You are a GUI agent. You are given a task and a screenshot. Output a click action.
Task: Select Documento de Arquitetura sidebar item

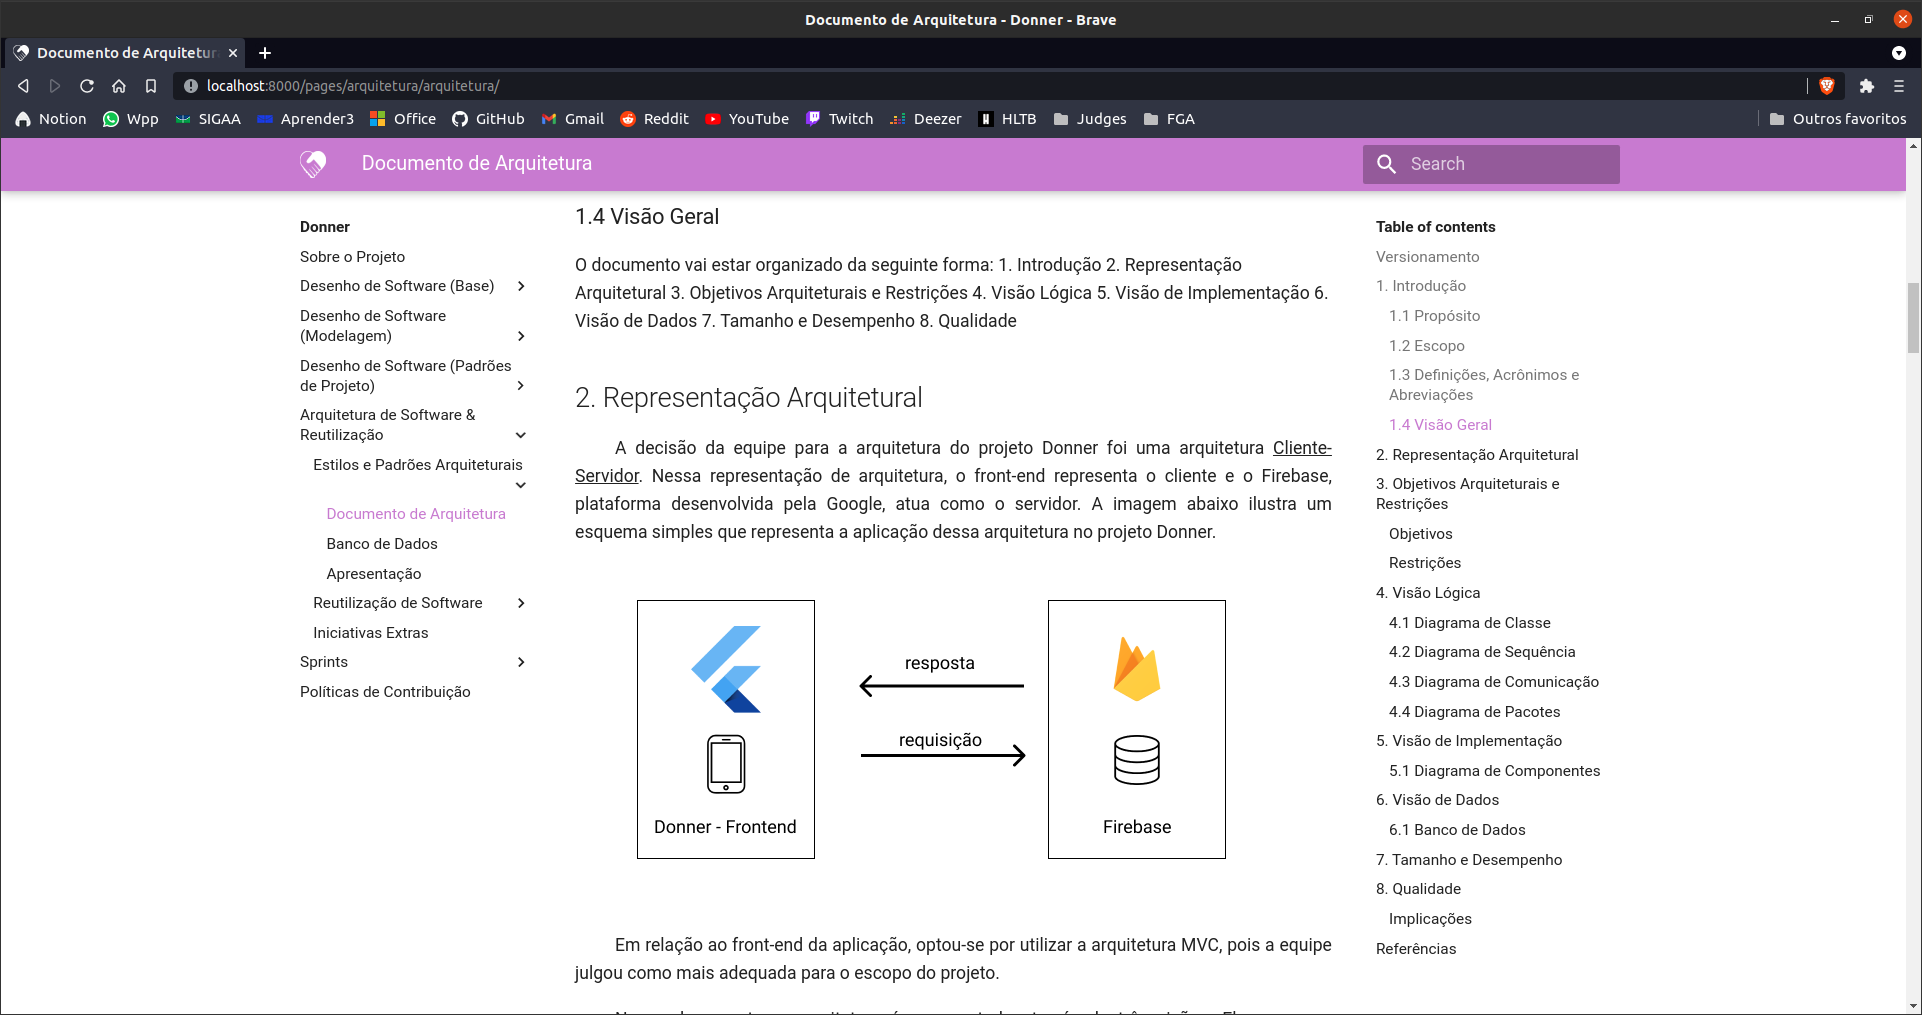point(416,514)
